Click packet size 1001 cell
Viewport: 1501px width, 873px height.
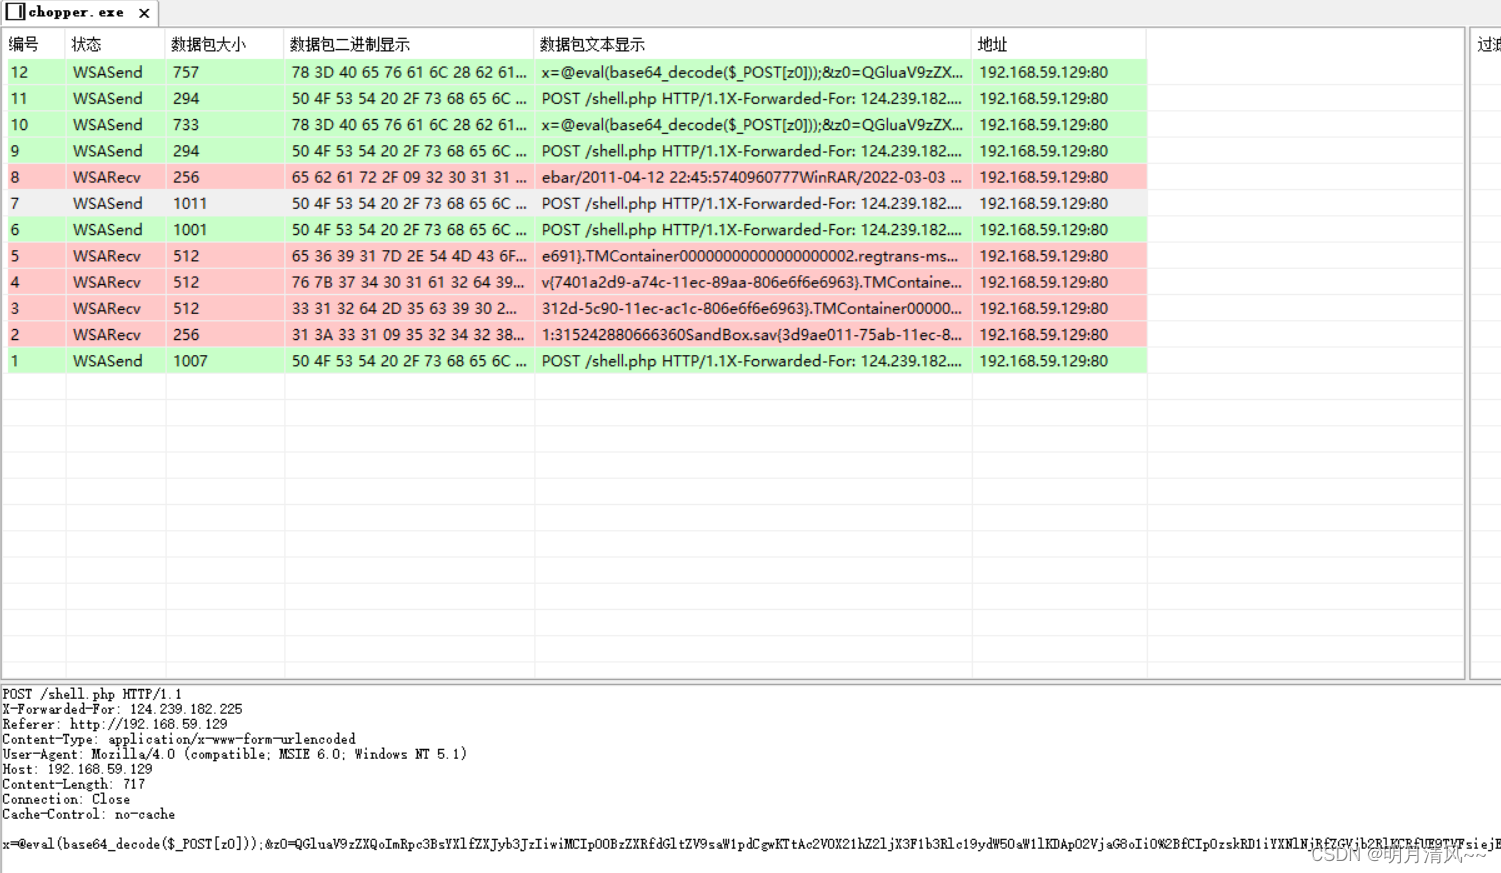[190, 229]
